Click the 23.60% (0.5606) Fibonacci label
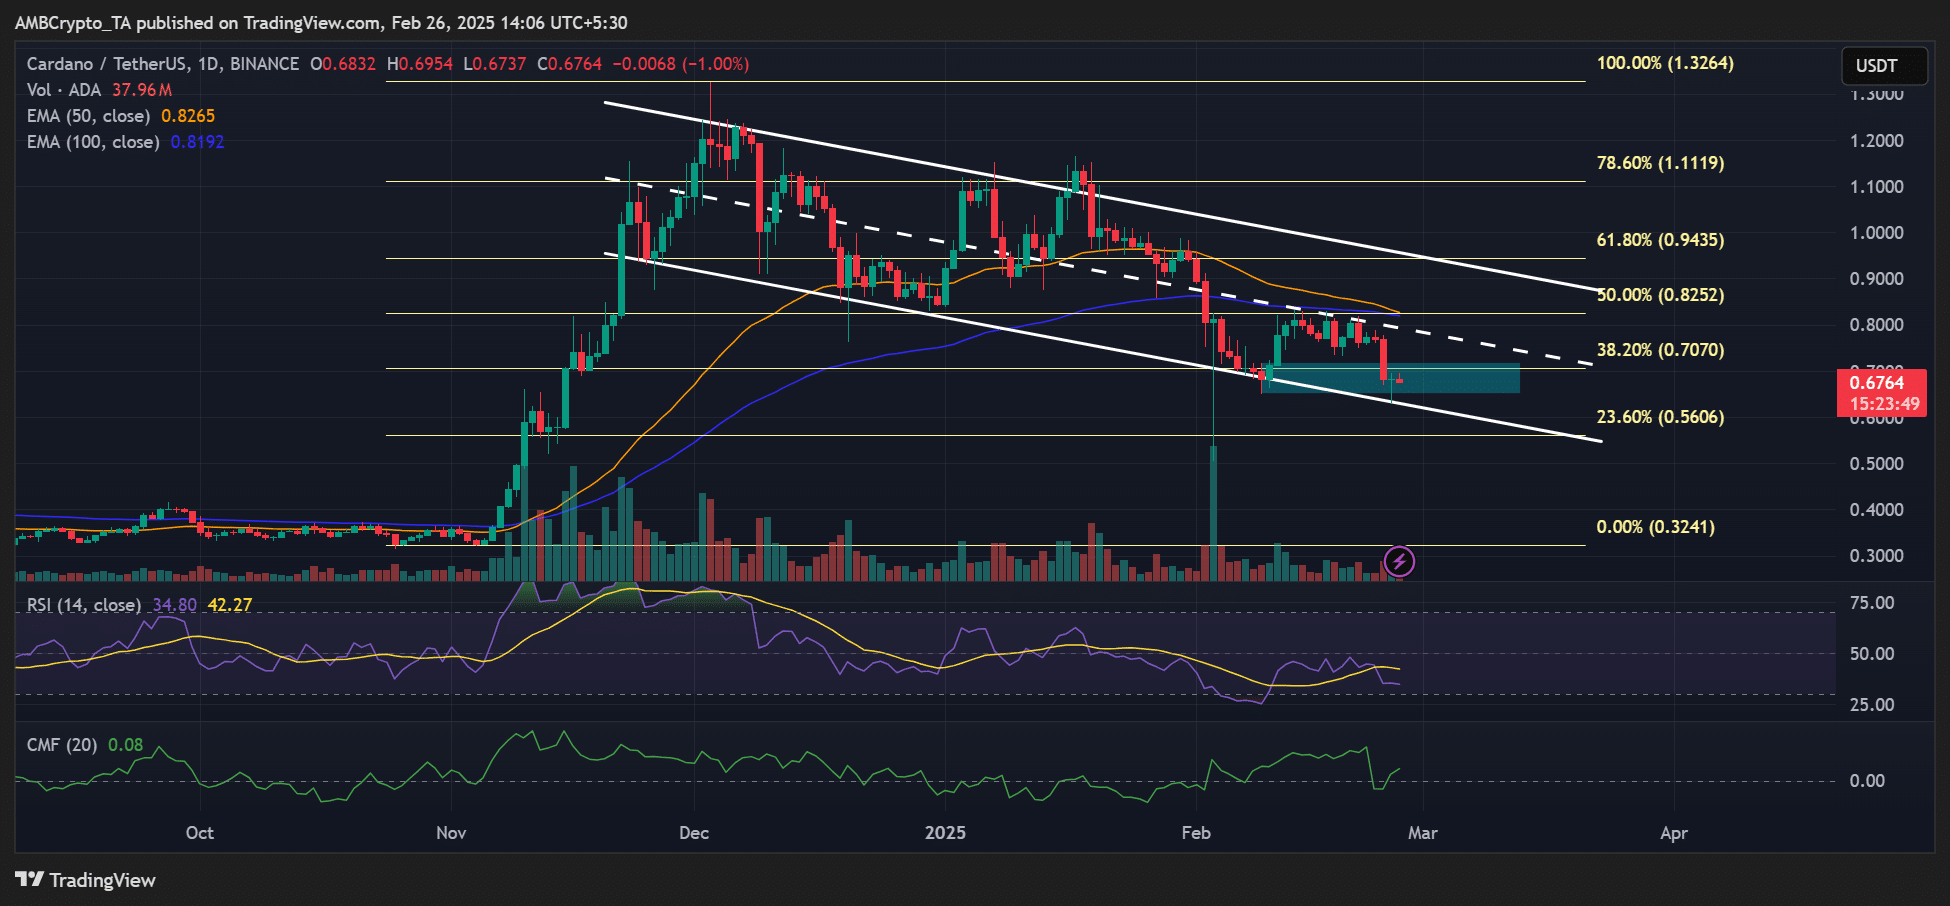1950x906 pixels. point(1660,417)
